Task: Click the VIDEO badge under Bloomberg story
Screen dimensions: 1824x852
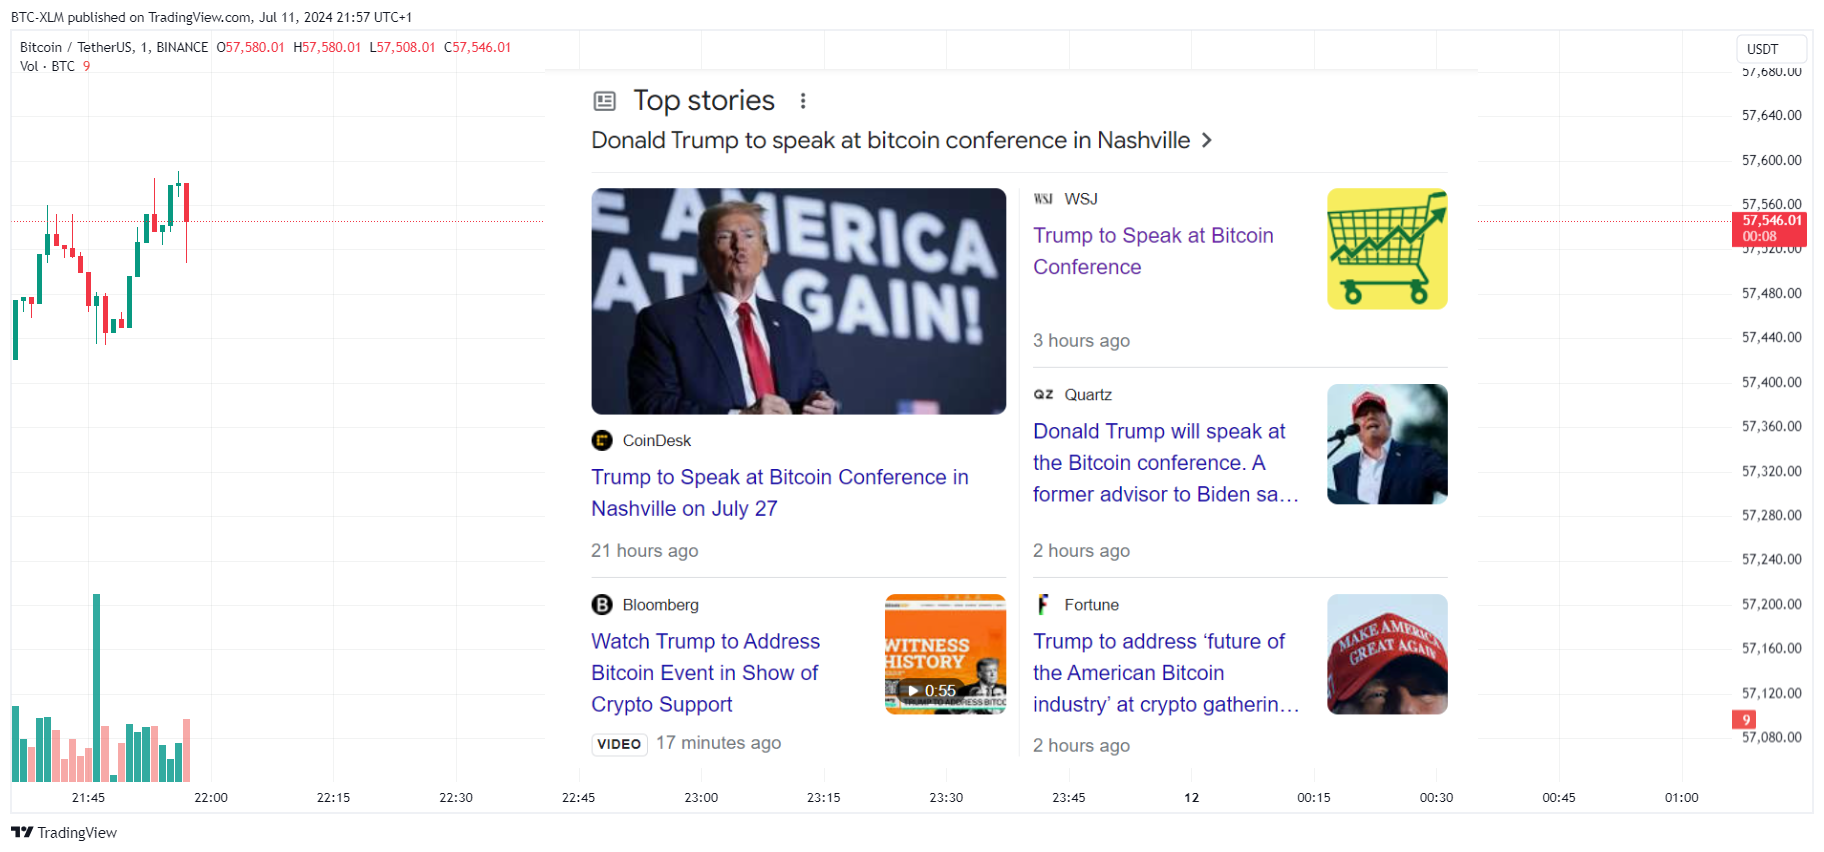Action: (619, 744)
